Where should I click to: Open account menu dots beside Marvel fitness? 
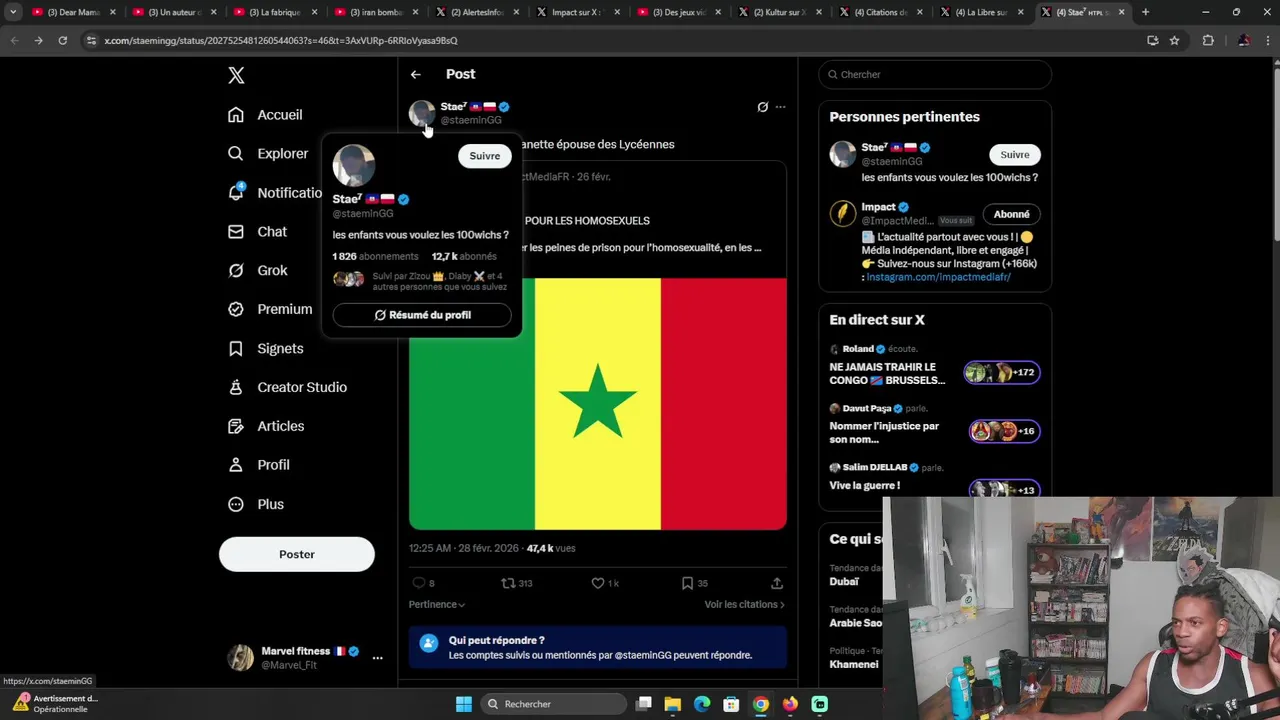coord(377,657)
